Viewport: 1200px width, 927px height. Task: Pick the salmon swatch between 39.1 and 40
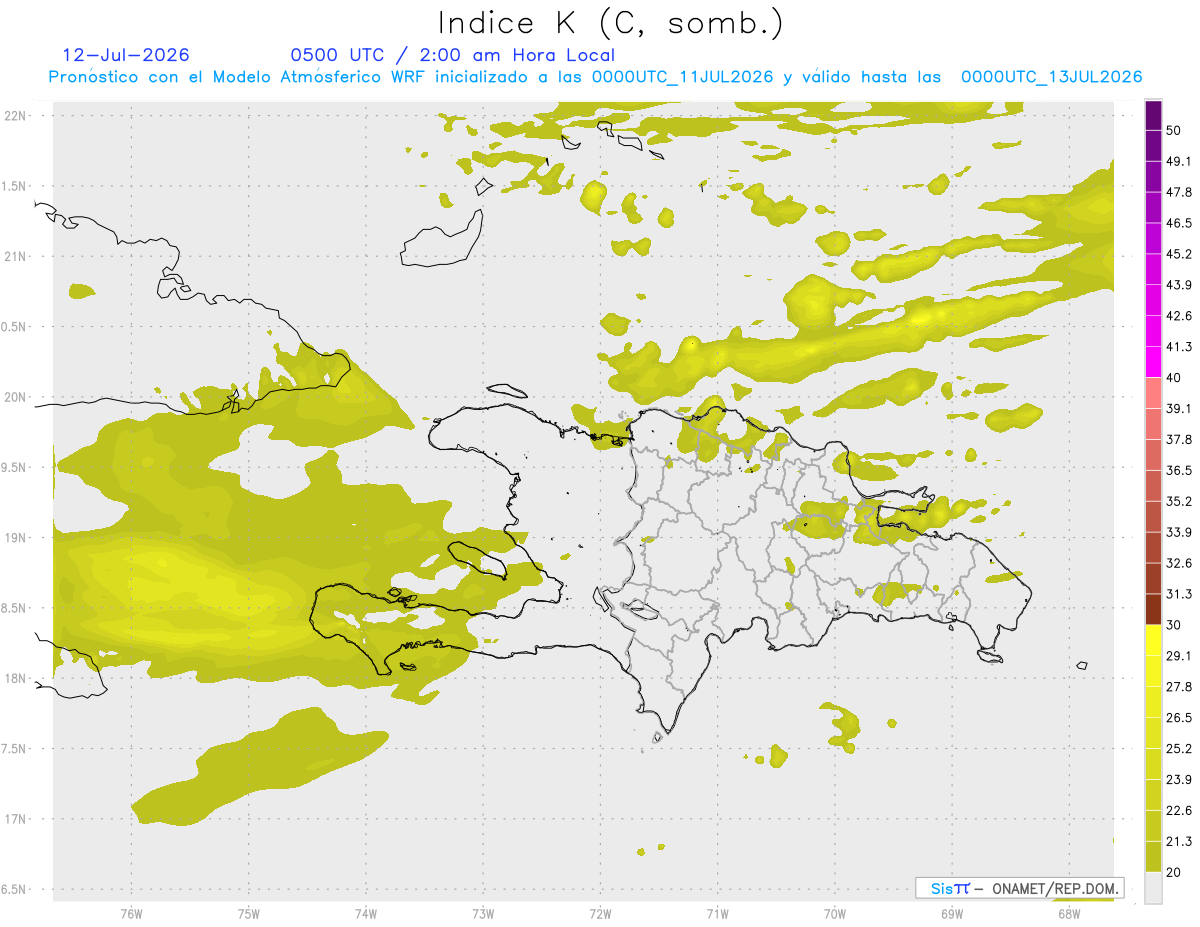[1154, 393]
